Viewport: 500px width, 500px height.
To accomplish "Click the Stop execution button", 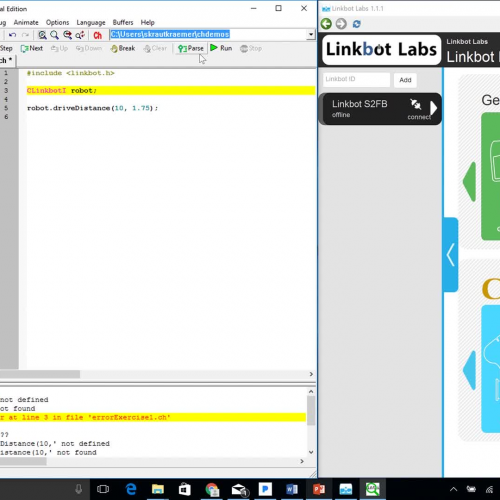I will [x=251, y=48].
